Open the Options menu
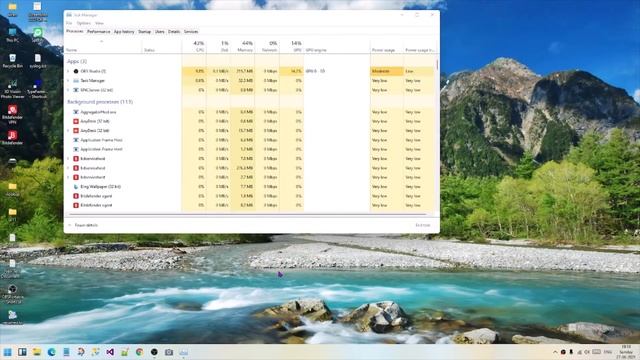Image resolution: width=640 pixels, height=360 pixels. point(84,23)
